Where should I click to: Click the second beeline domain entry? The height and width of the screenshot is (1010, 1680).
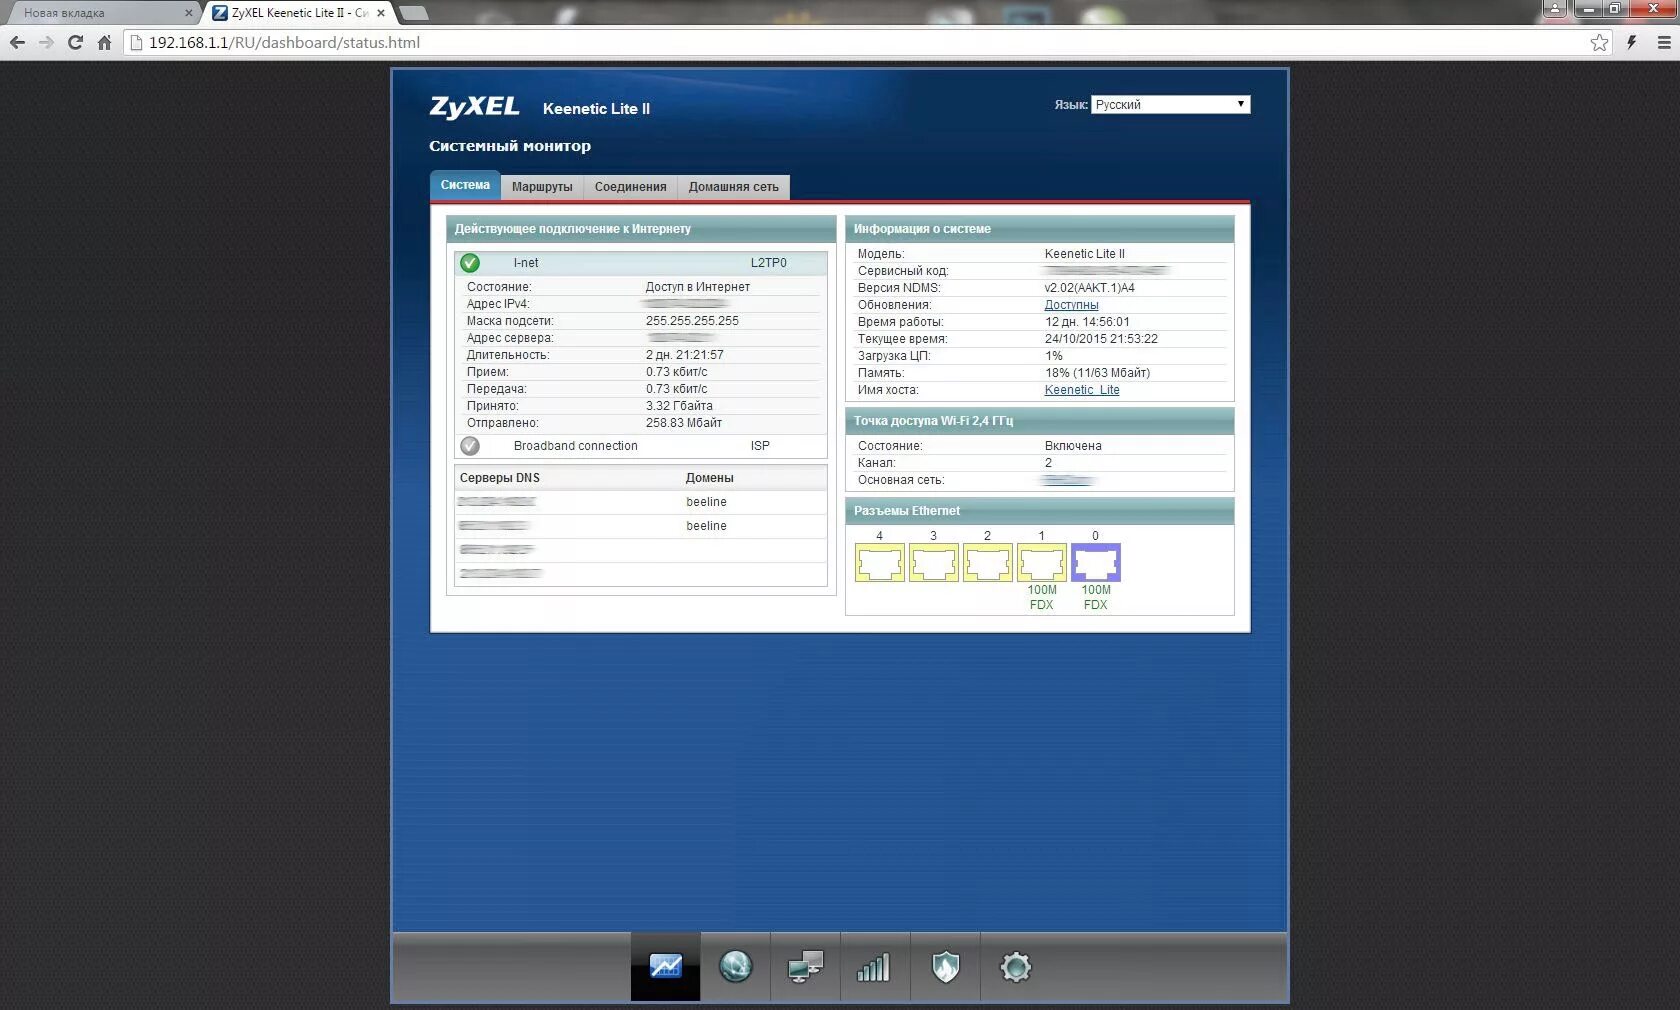coord(706,526)
